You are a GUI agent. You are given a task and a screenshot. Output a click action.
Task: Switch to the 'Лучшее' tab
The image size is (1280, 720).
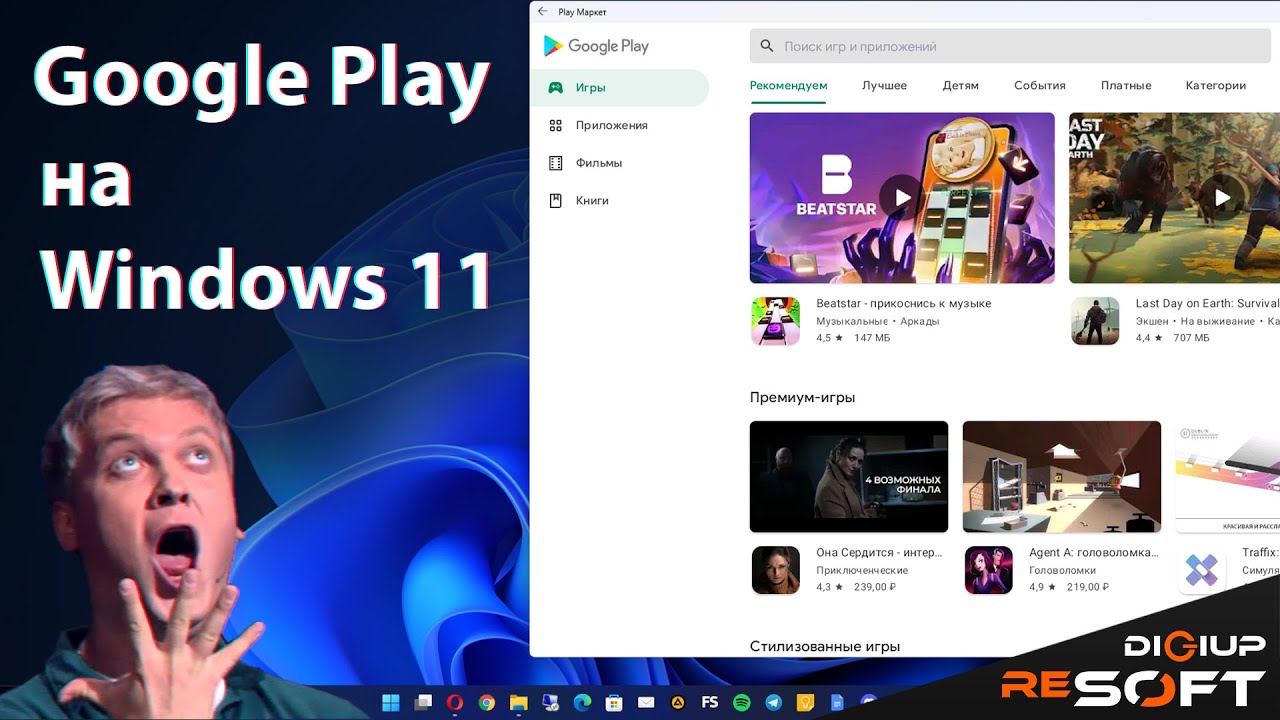[x=885, y=86]
